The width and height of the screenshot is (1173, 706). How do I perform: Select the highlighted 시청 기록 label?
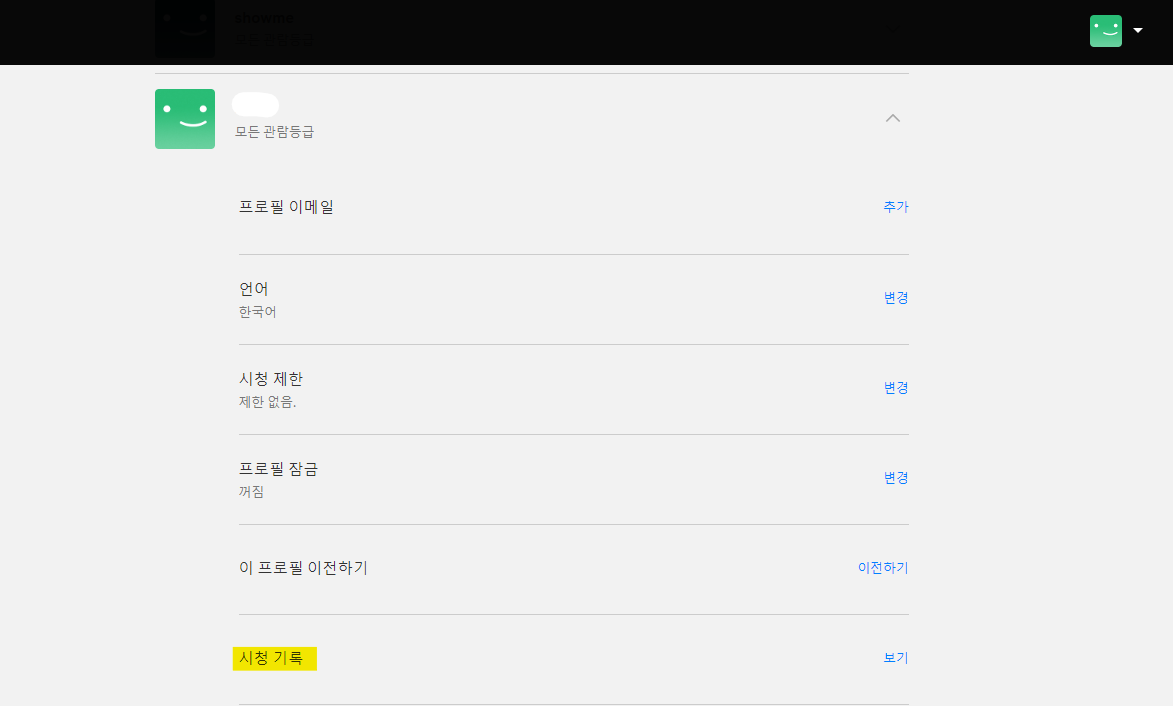[275, 658]
